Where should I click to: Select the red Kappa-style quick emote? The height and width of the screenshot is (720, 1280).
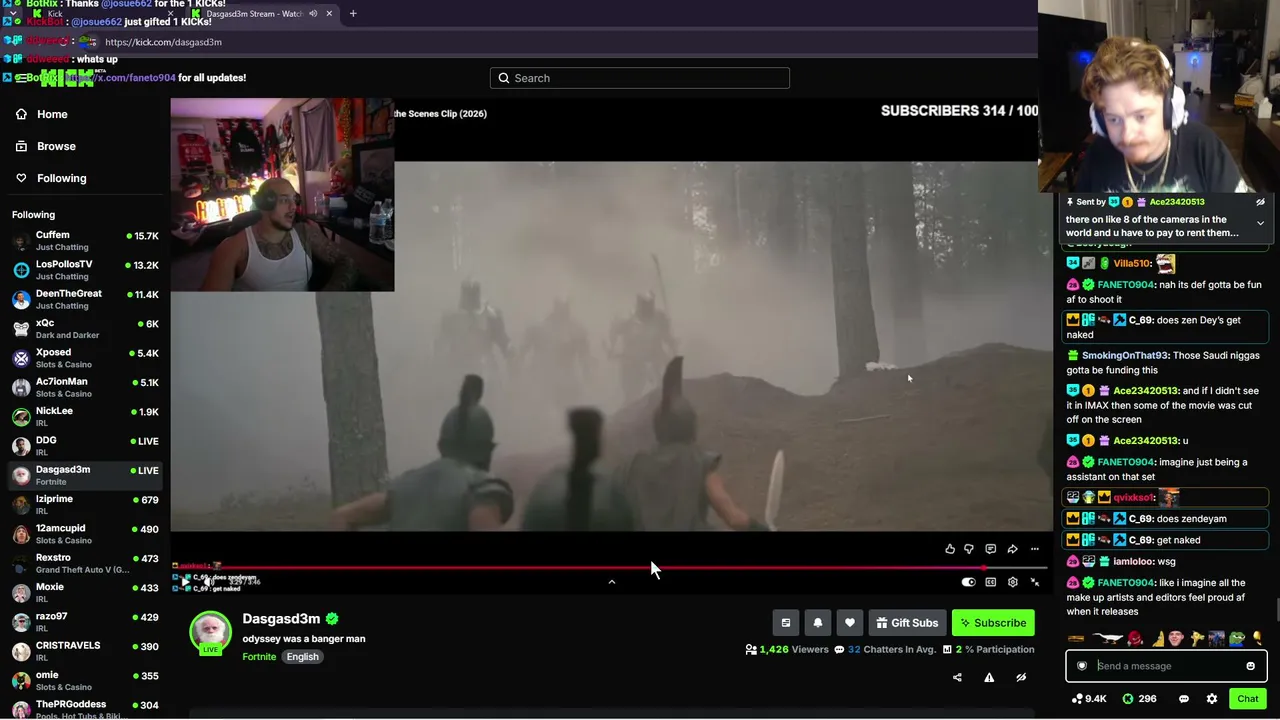click(1134, 638)
